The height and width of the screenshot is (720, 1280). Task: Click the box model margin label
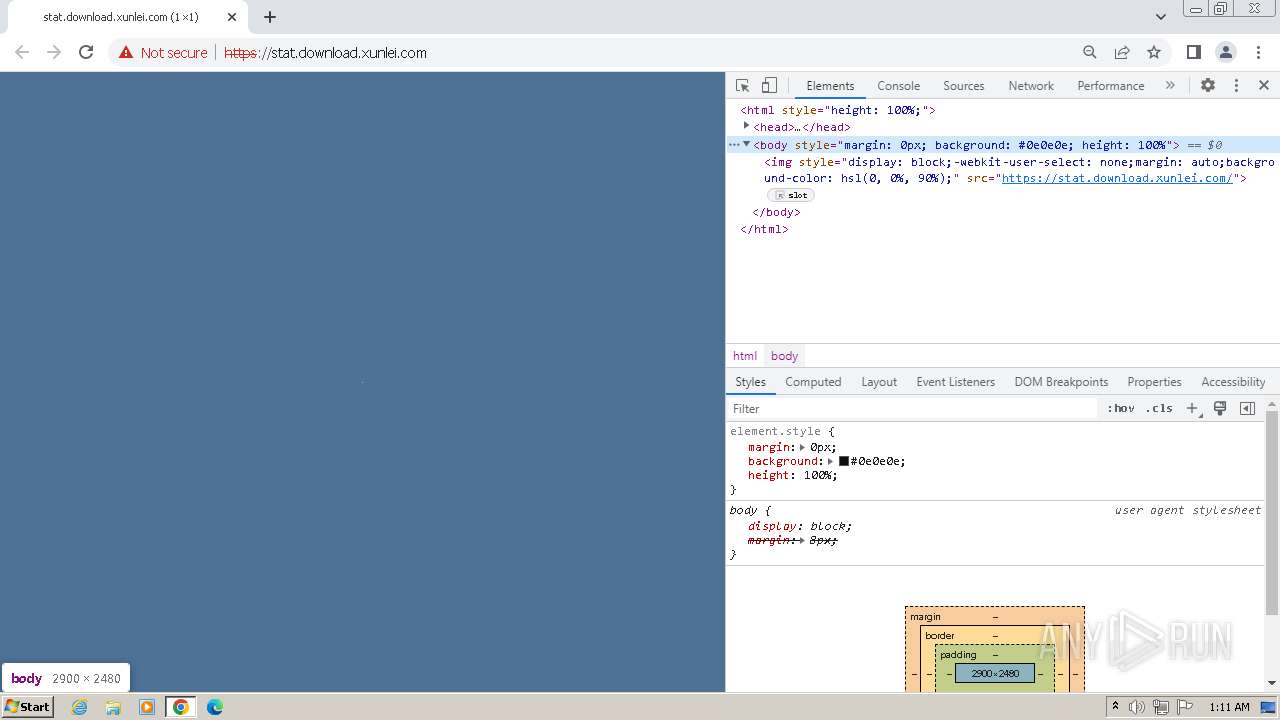coord(925,617)
